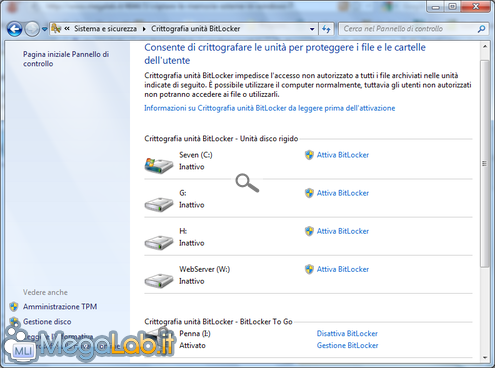Click shield icon beside Gestione disco
This screenshot has width=495, height=368.
point(14,322)
